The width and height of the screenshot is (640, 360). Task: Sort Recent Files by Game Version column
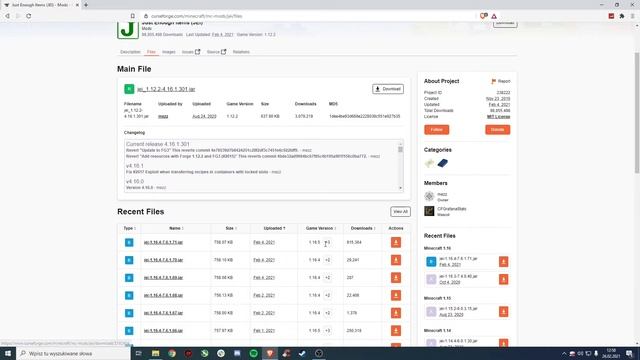click(x=321, y=228)
